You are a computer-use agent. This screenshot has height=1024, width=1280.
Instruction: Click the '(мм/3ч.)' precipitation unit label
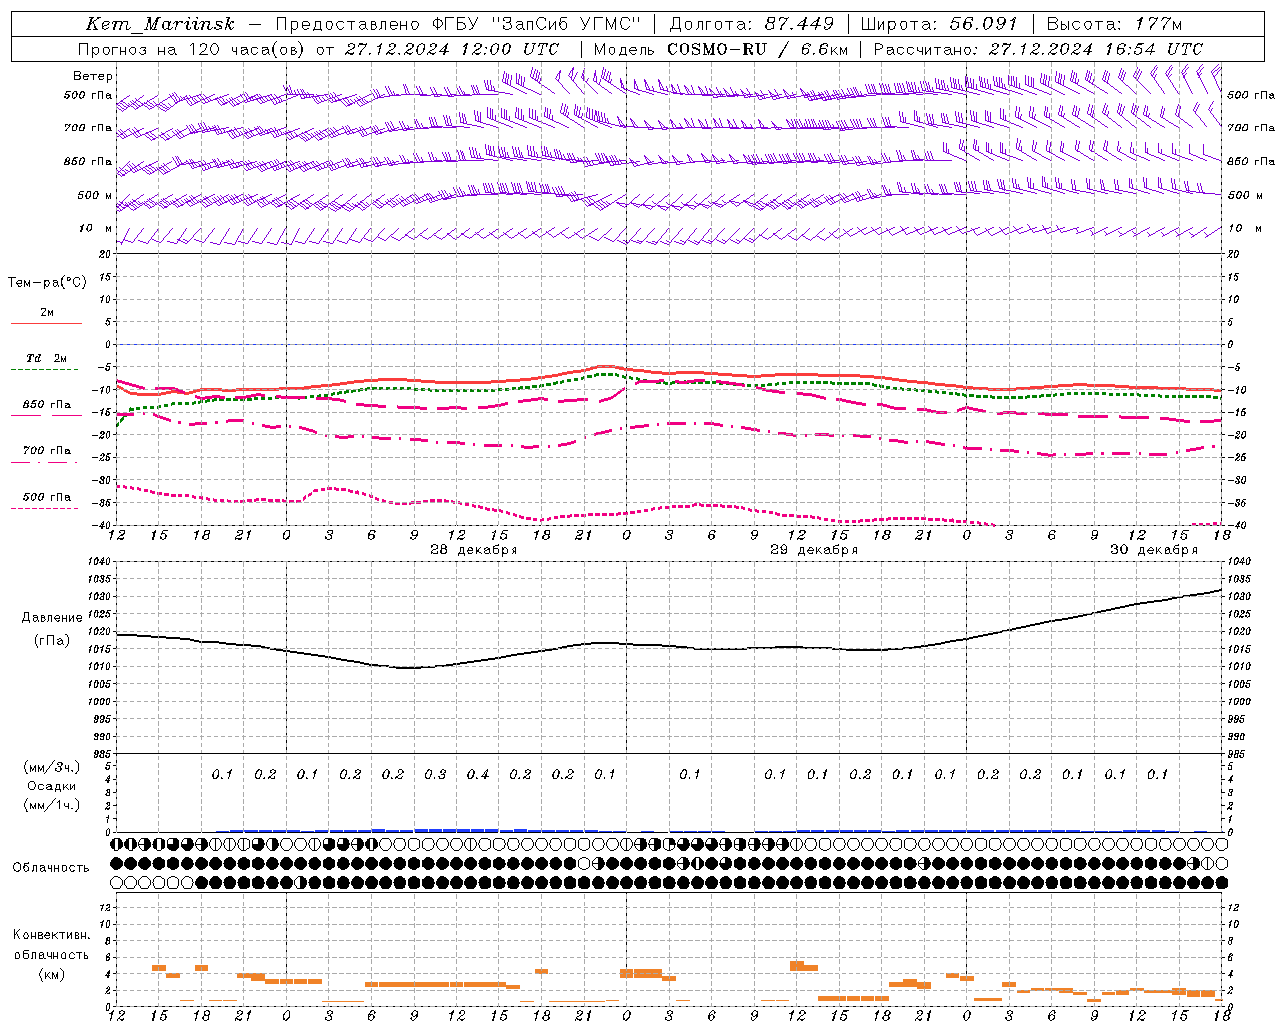point(52,767)
